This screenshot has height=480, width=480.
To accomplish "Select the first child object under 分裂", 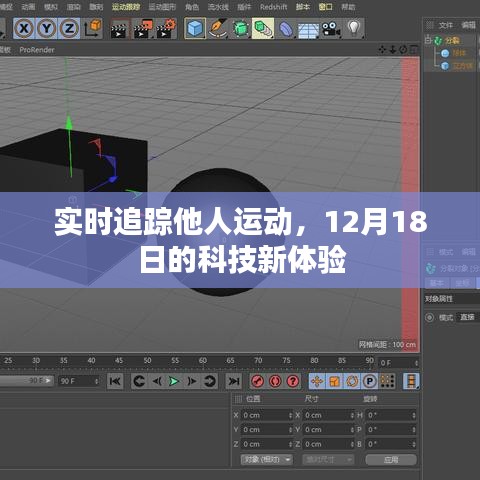I will tap(459, 53).
